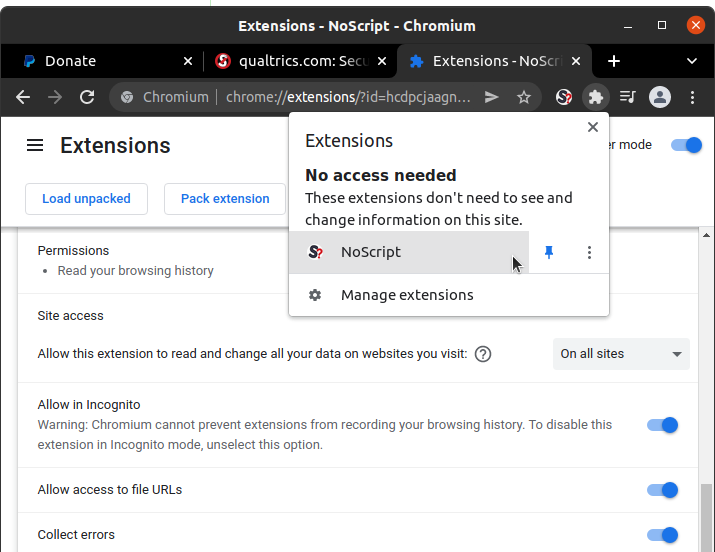Click the Chromium site info icon in address bar
The height and width of the screenshot is (552, 715).
pyautogui.click(x=127, y=97)
